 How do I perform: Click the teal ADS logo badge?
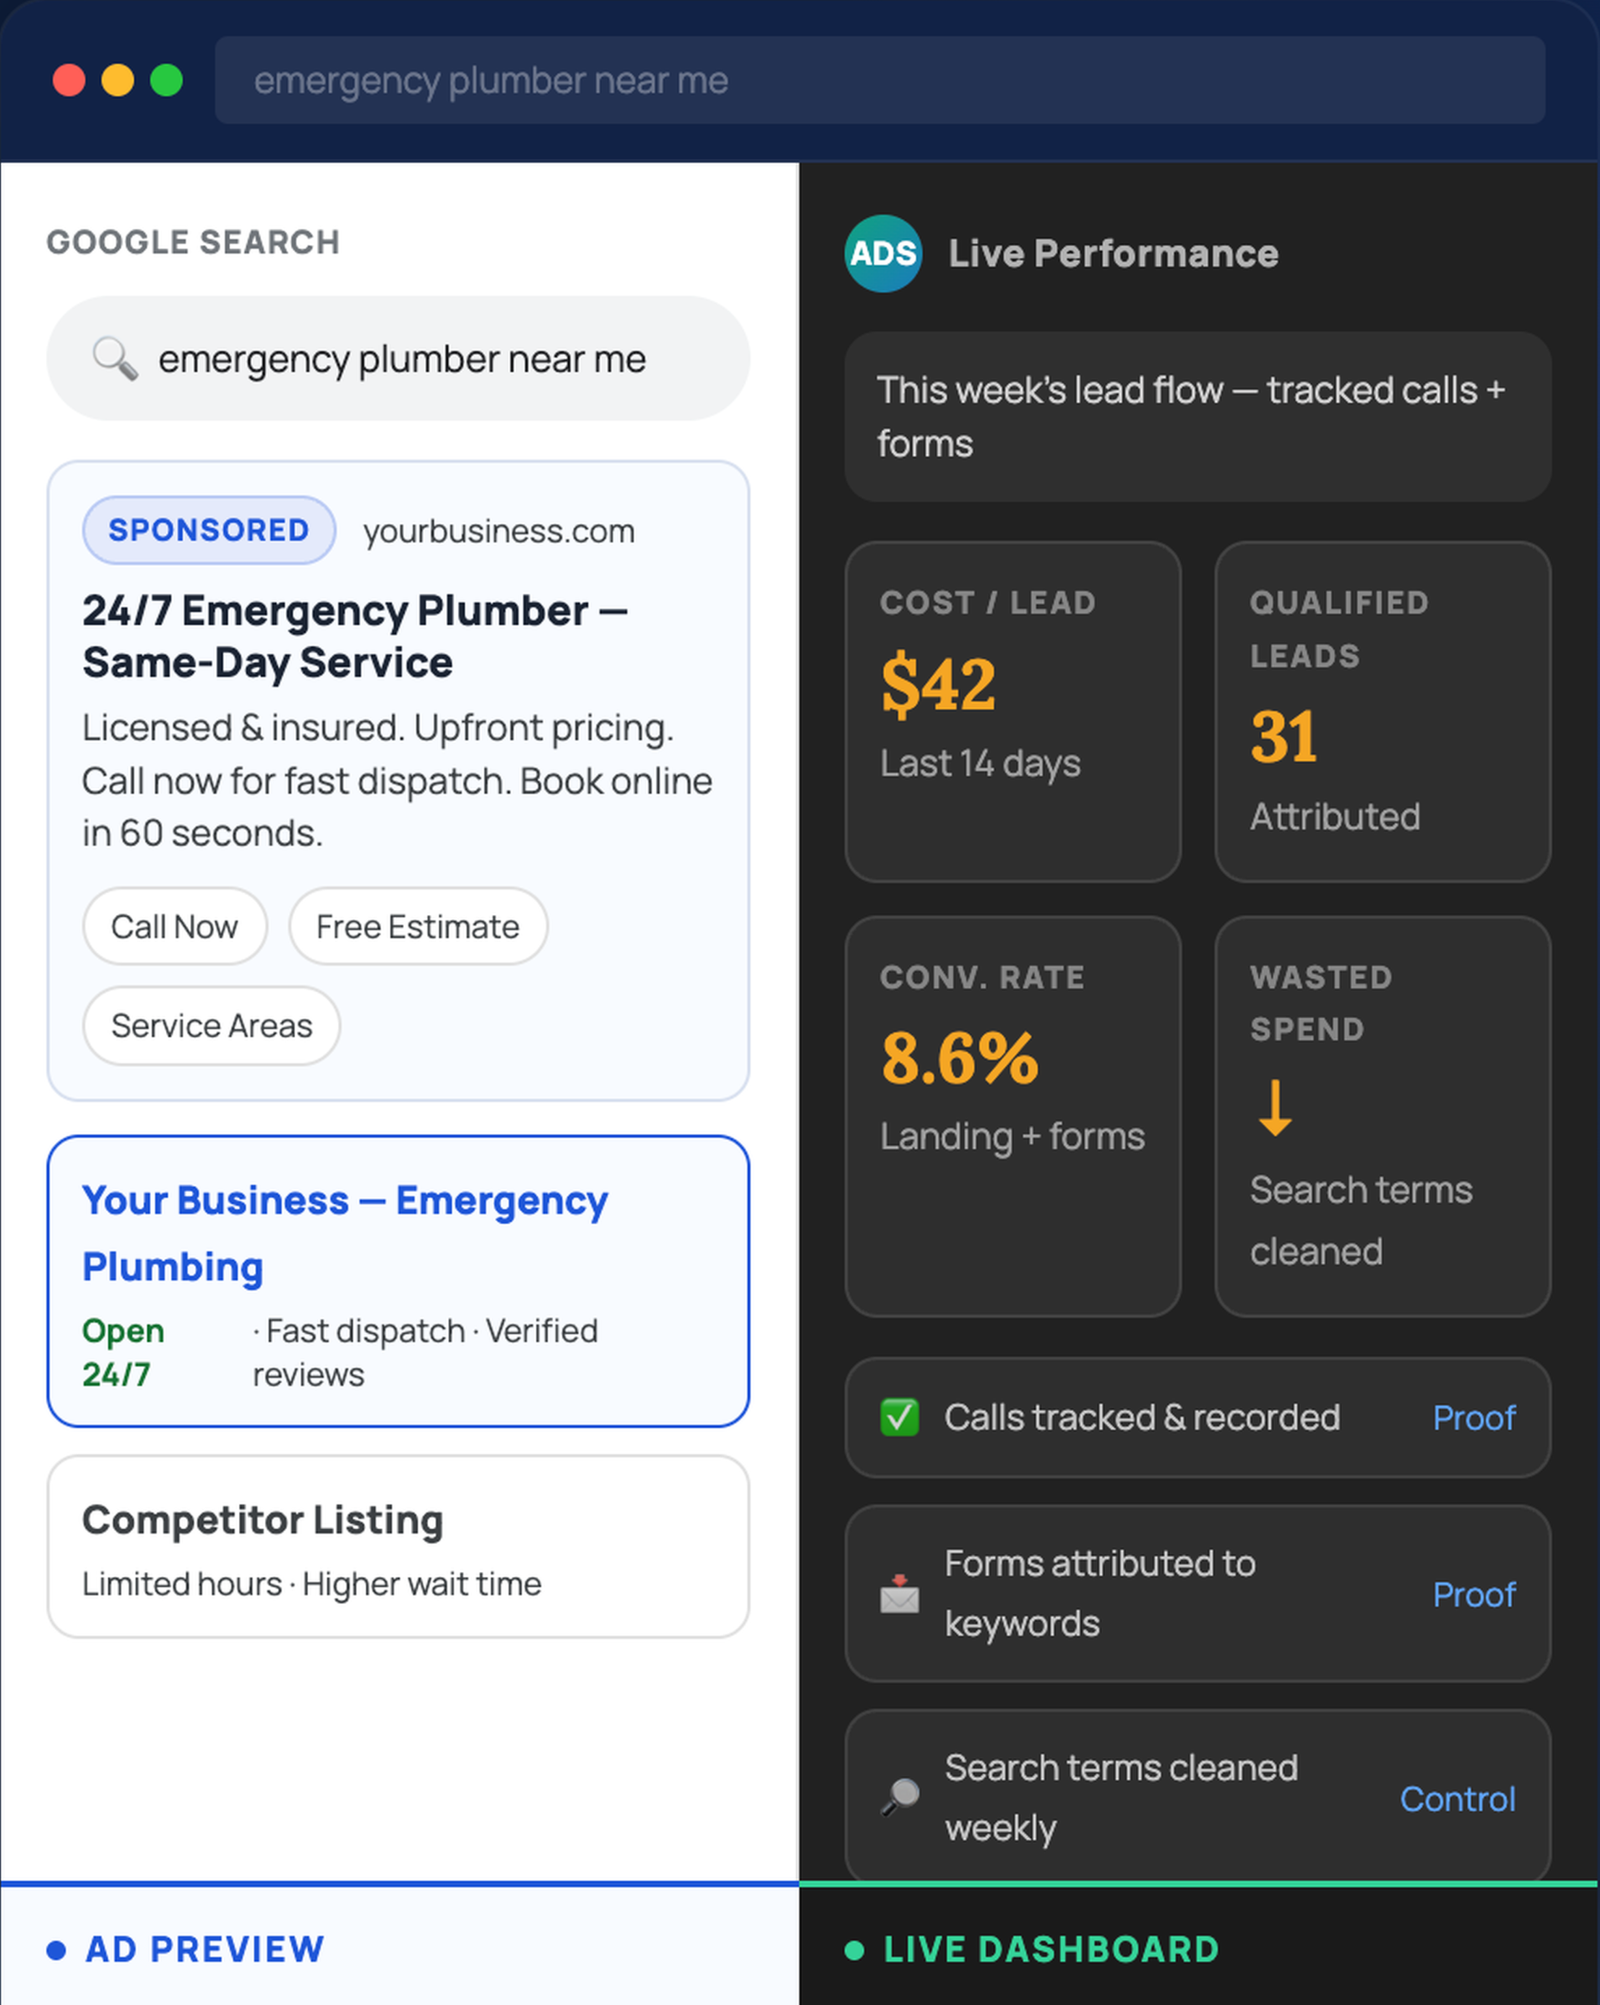coord(883,254)
